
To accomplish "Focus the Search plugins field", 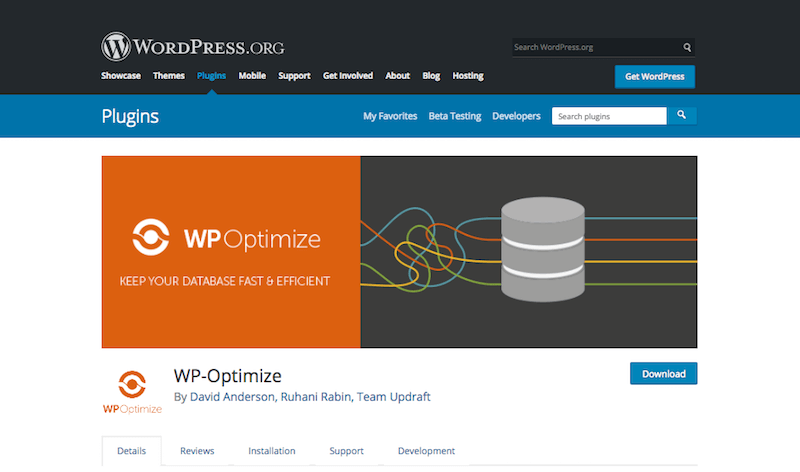I will 609,116.
